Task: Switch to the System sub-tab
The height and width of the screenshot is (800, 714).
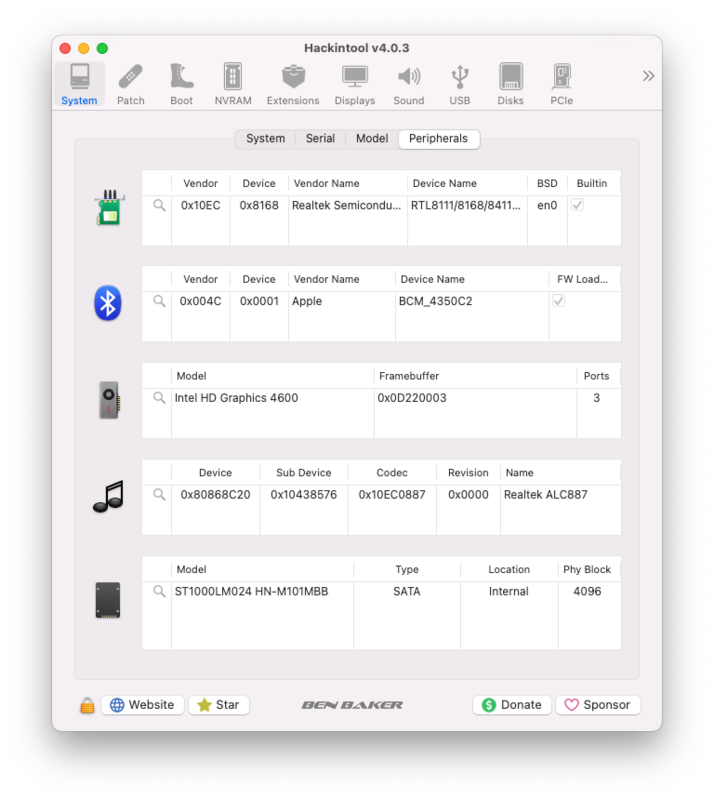Action: [x=265, y=139]
